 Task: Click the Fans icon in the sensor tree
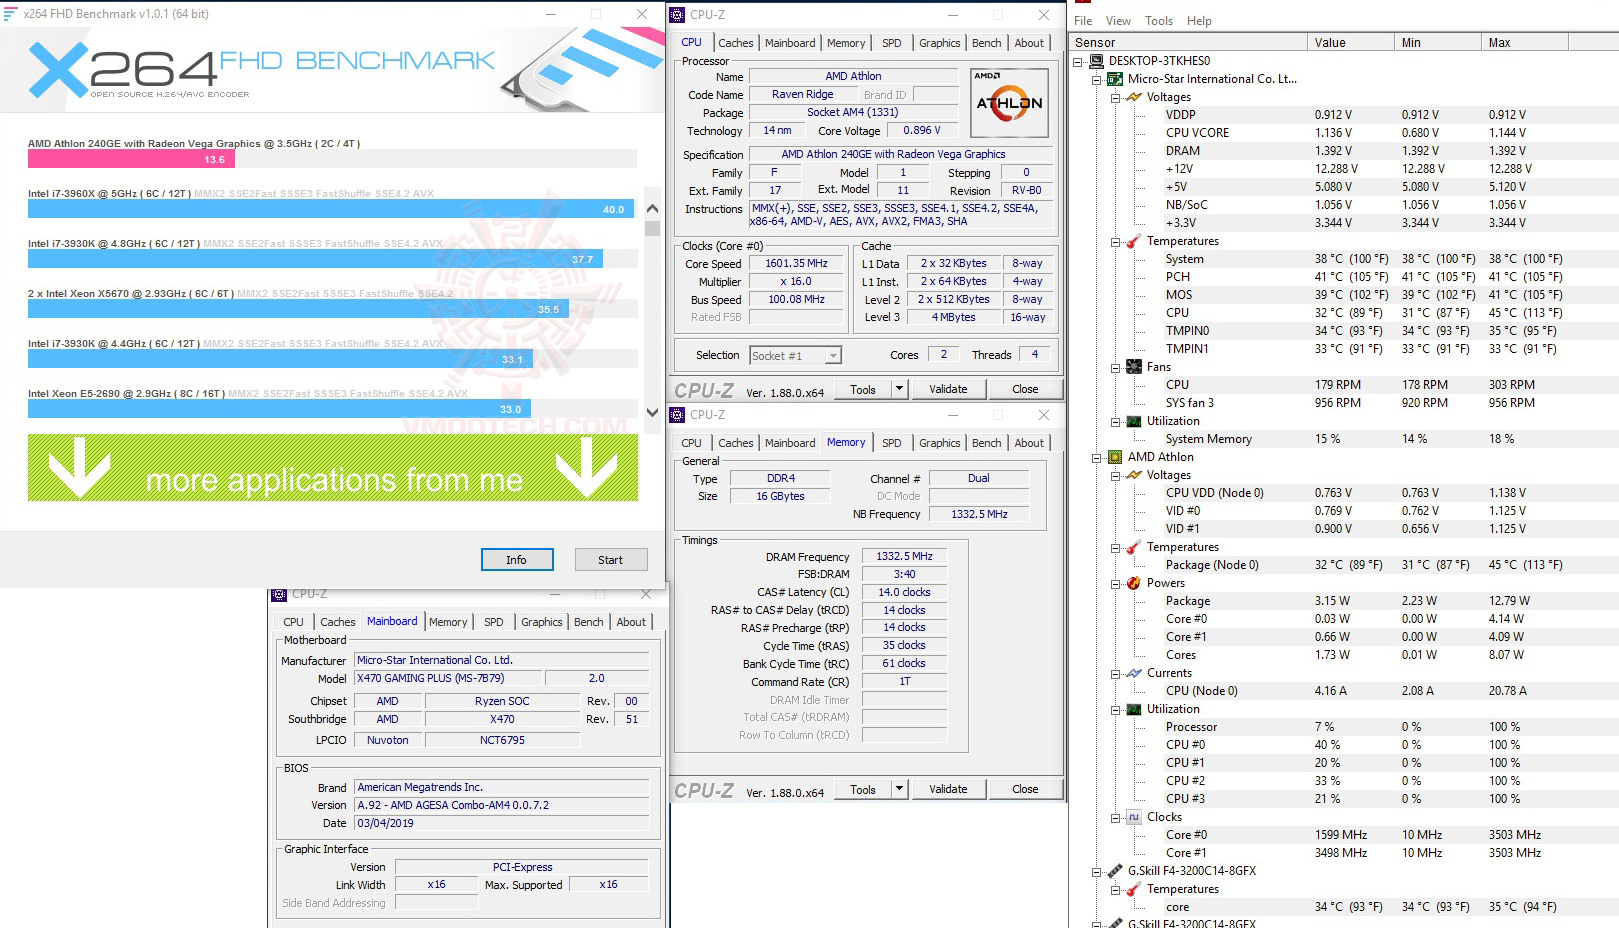(1134, 367)
